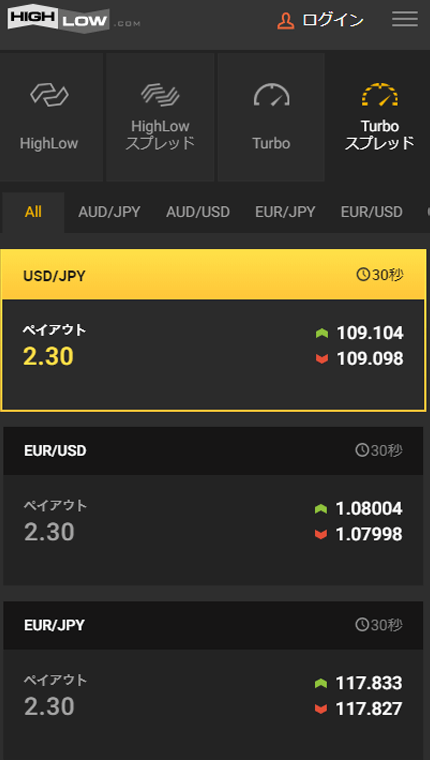This screenshot has height=760, width=430.
Task: Click the clock icon on EUR/USD card
Action: coord(362,450)
